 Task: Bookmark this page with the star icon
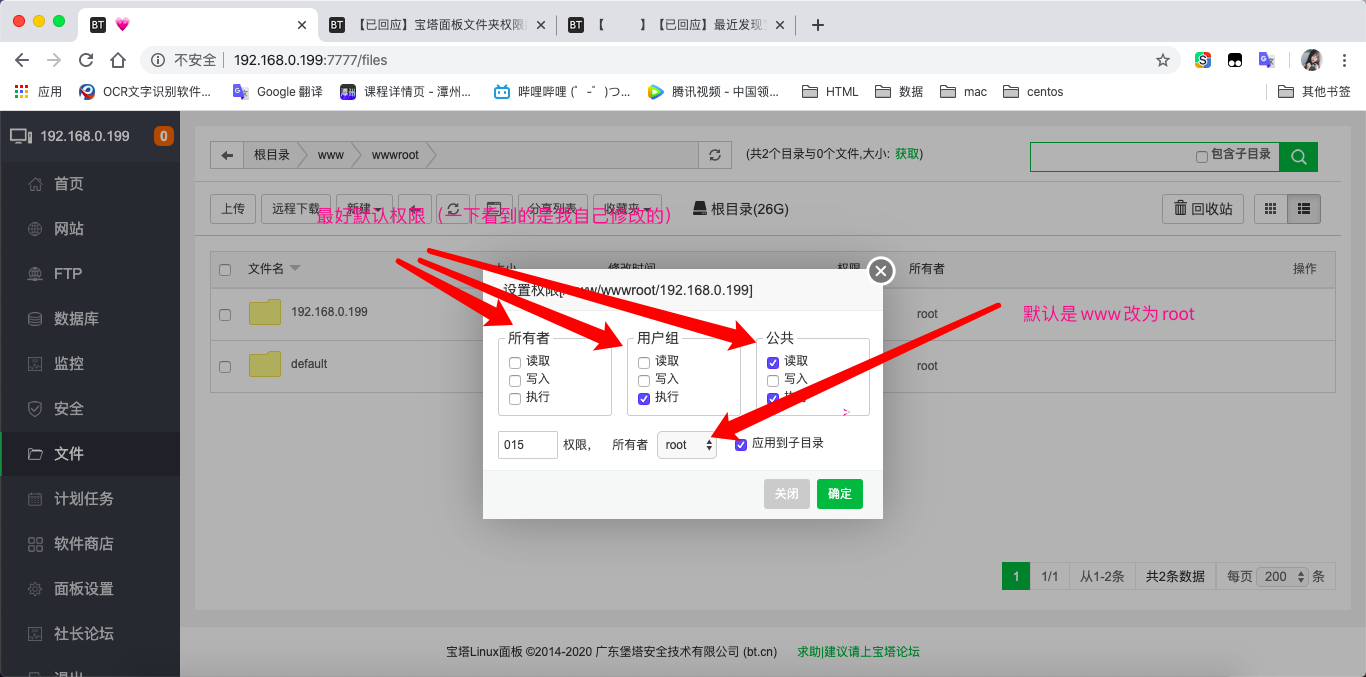coord(1163,60)
